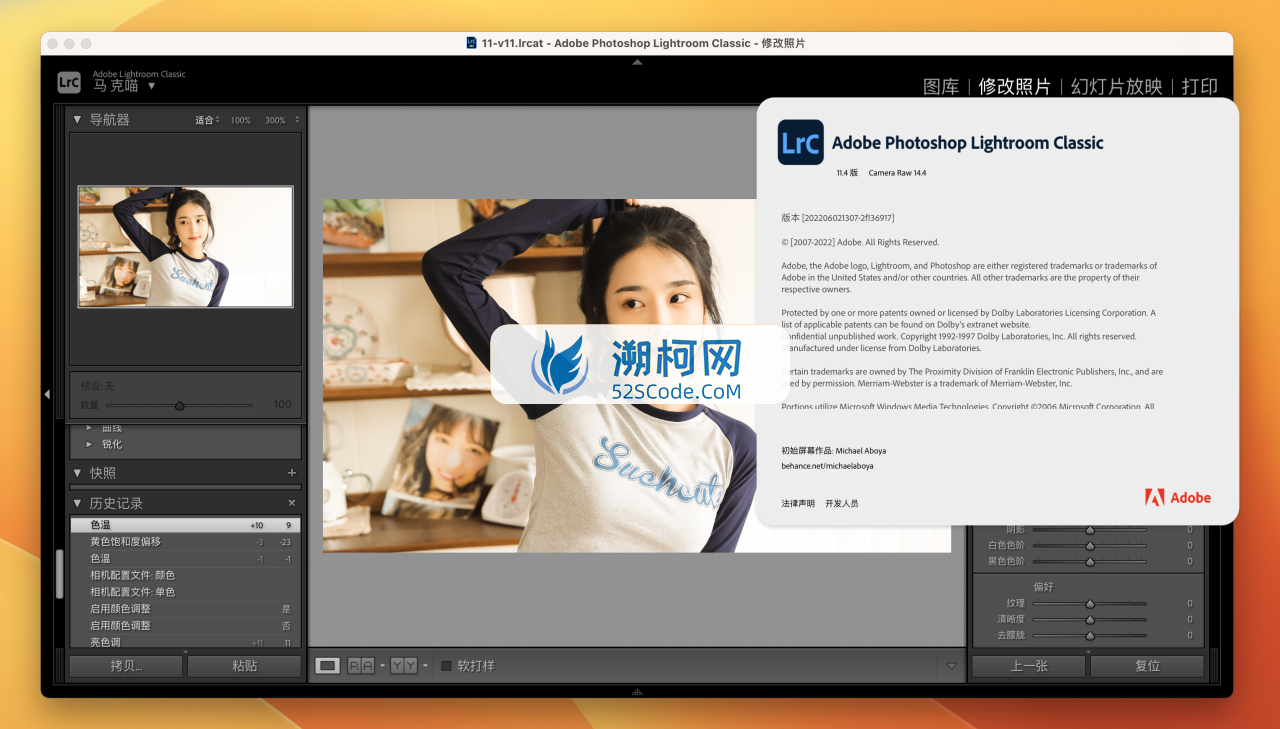Click the left panel scrollbar handle
This screenshot has height=729, width=1280.
point(59,573)
